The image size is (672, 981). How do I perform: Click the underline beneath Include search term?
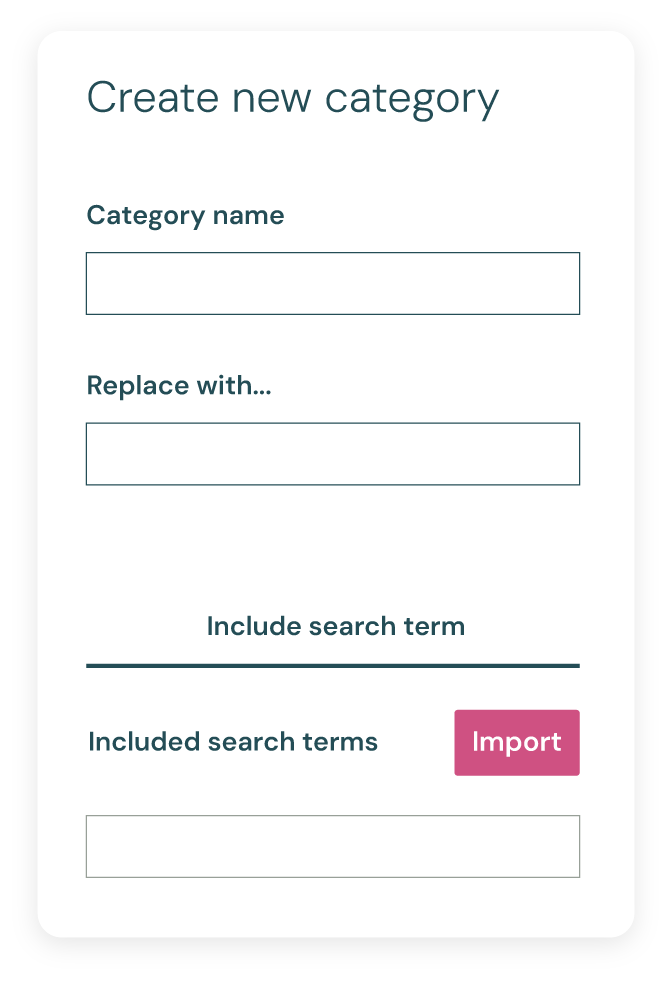(333, 663)
